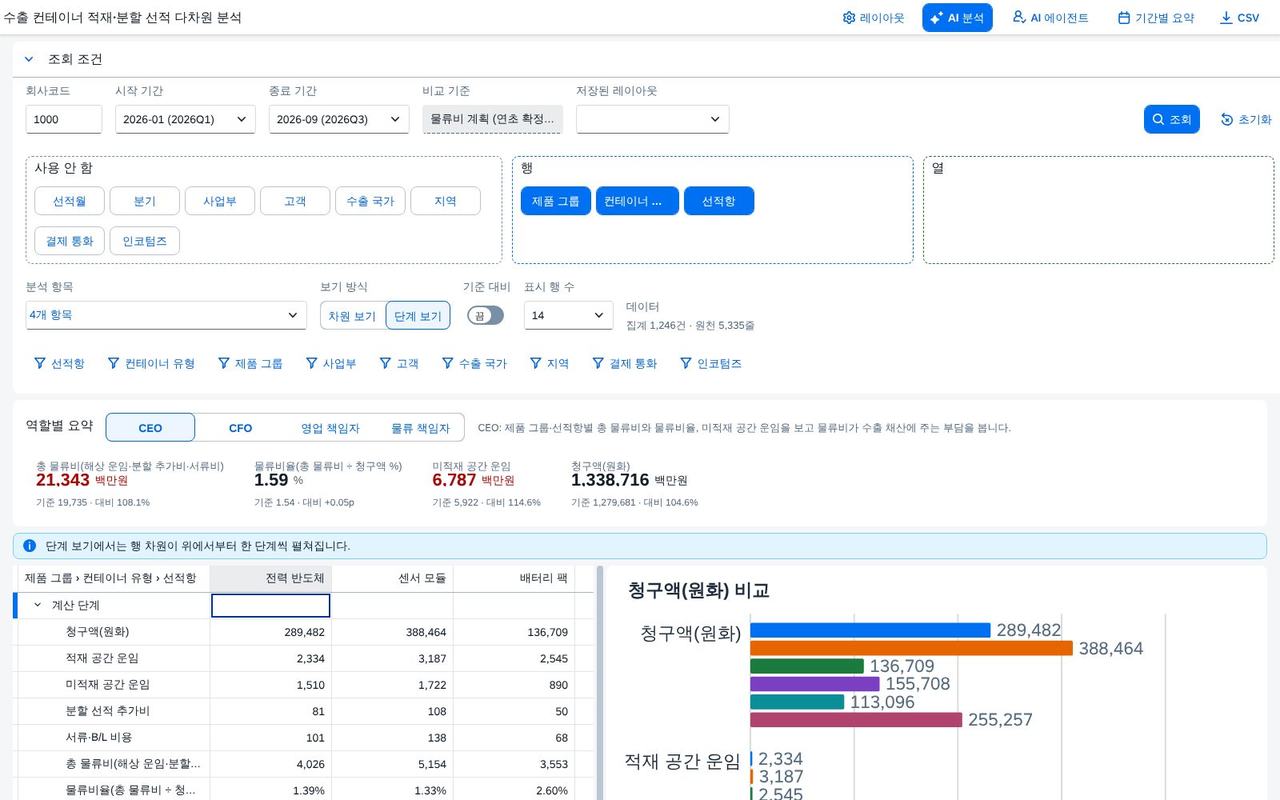
Task: Open the 컨테이너 유형 funnel filter
Action: point(151,363)
